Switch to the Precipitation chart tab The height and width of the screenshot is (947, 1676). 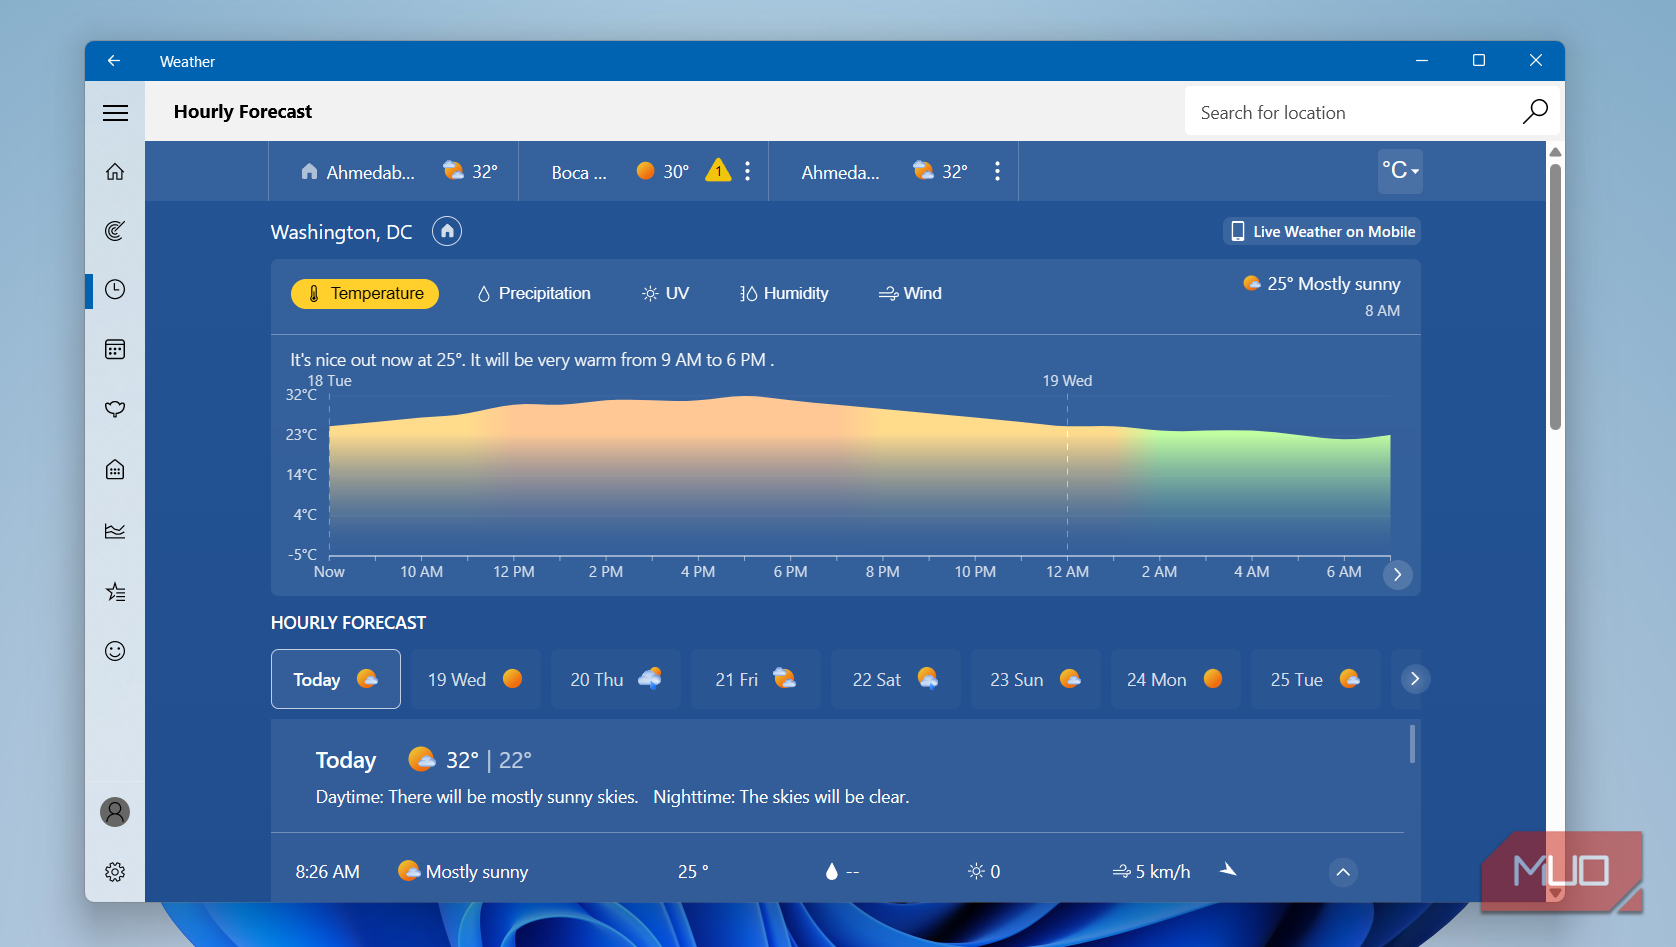534,294
